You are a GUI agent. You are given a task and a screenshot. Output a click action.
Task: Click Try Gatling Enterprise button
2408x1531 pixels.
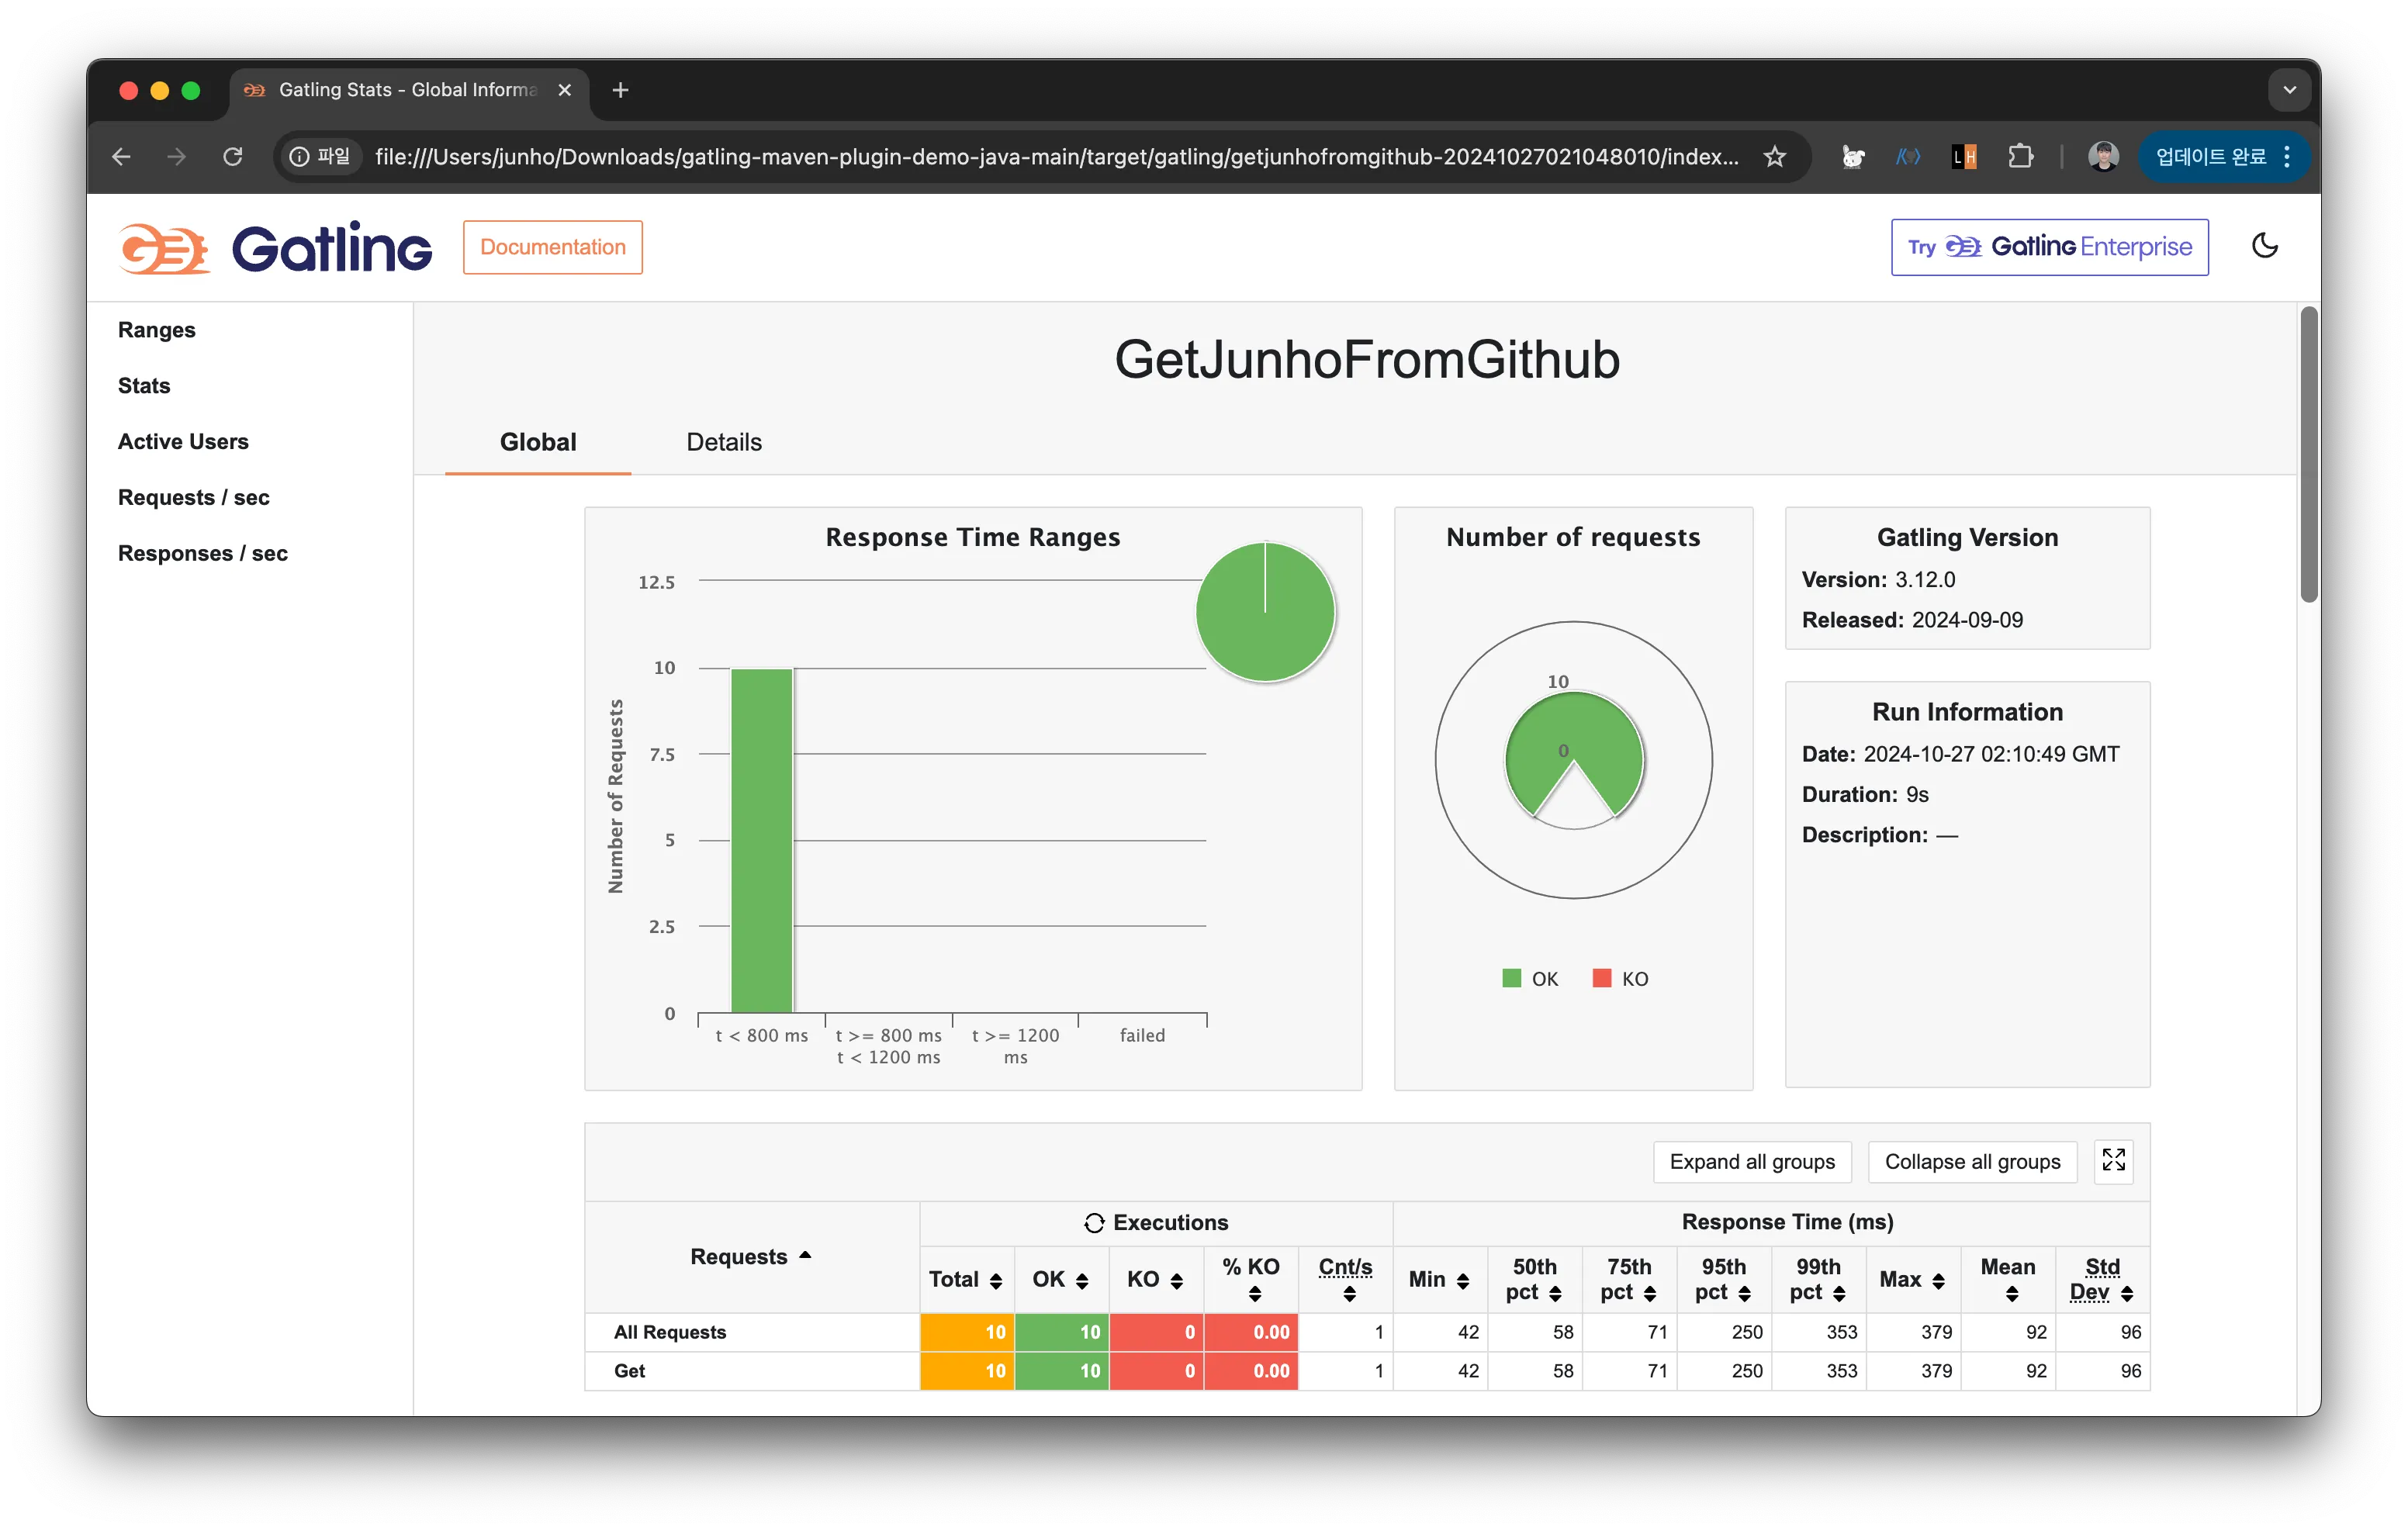[2049, 247]
